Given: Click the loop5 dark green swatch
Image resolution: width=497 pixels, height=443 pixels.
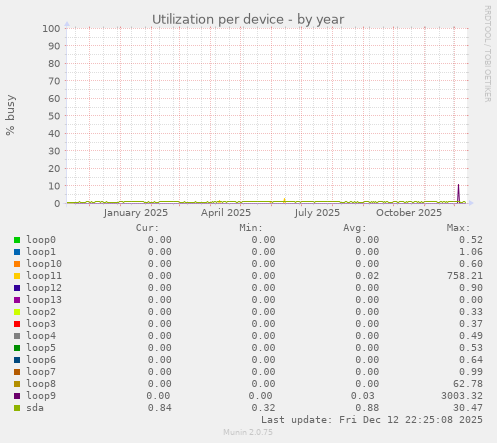Looking at the screenshot, I should (x=17, y=348).
